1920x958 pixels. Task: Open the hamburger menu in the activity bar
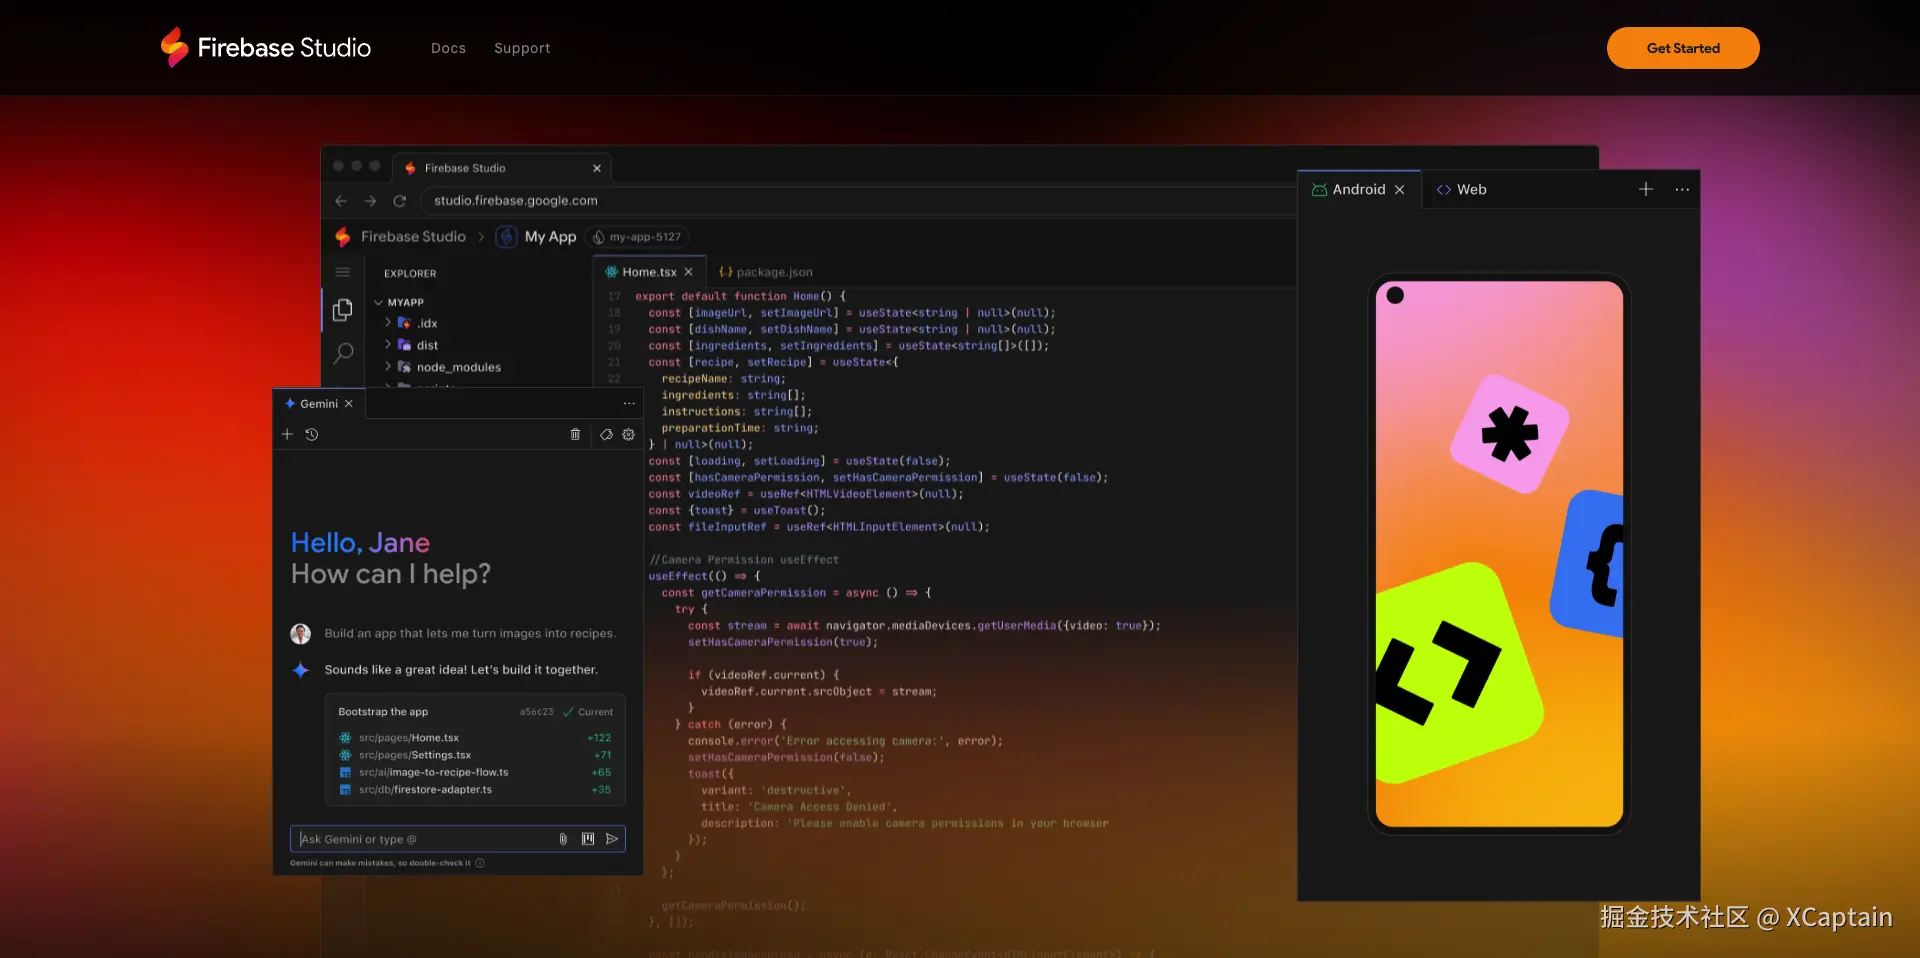[343, 272]
